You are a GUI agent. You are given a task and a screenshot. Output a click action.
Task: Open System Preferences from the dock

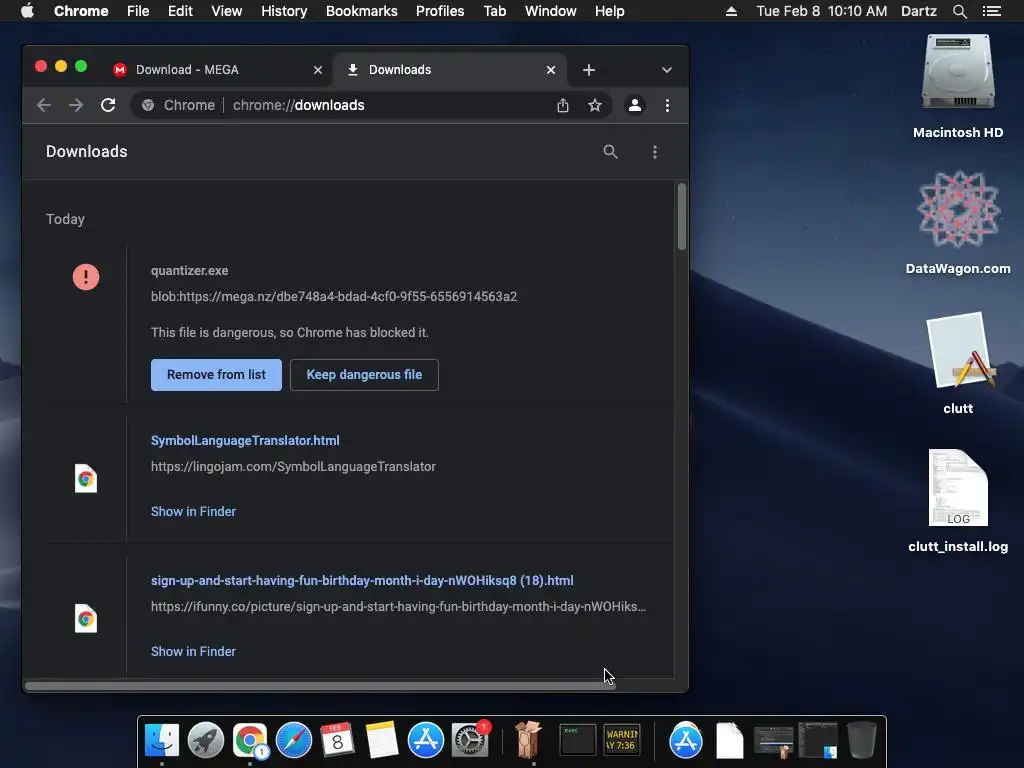point(470,740)
